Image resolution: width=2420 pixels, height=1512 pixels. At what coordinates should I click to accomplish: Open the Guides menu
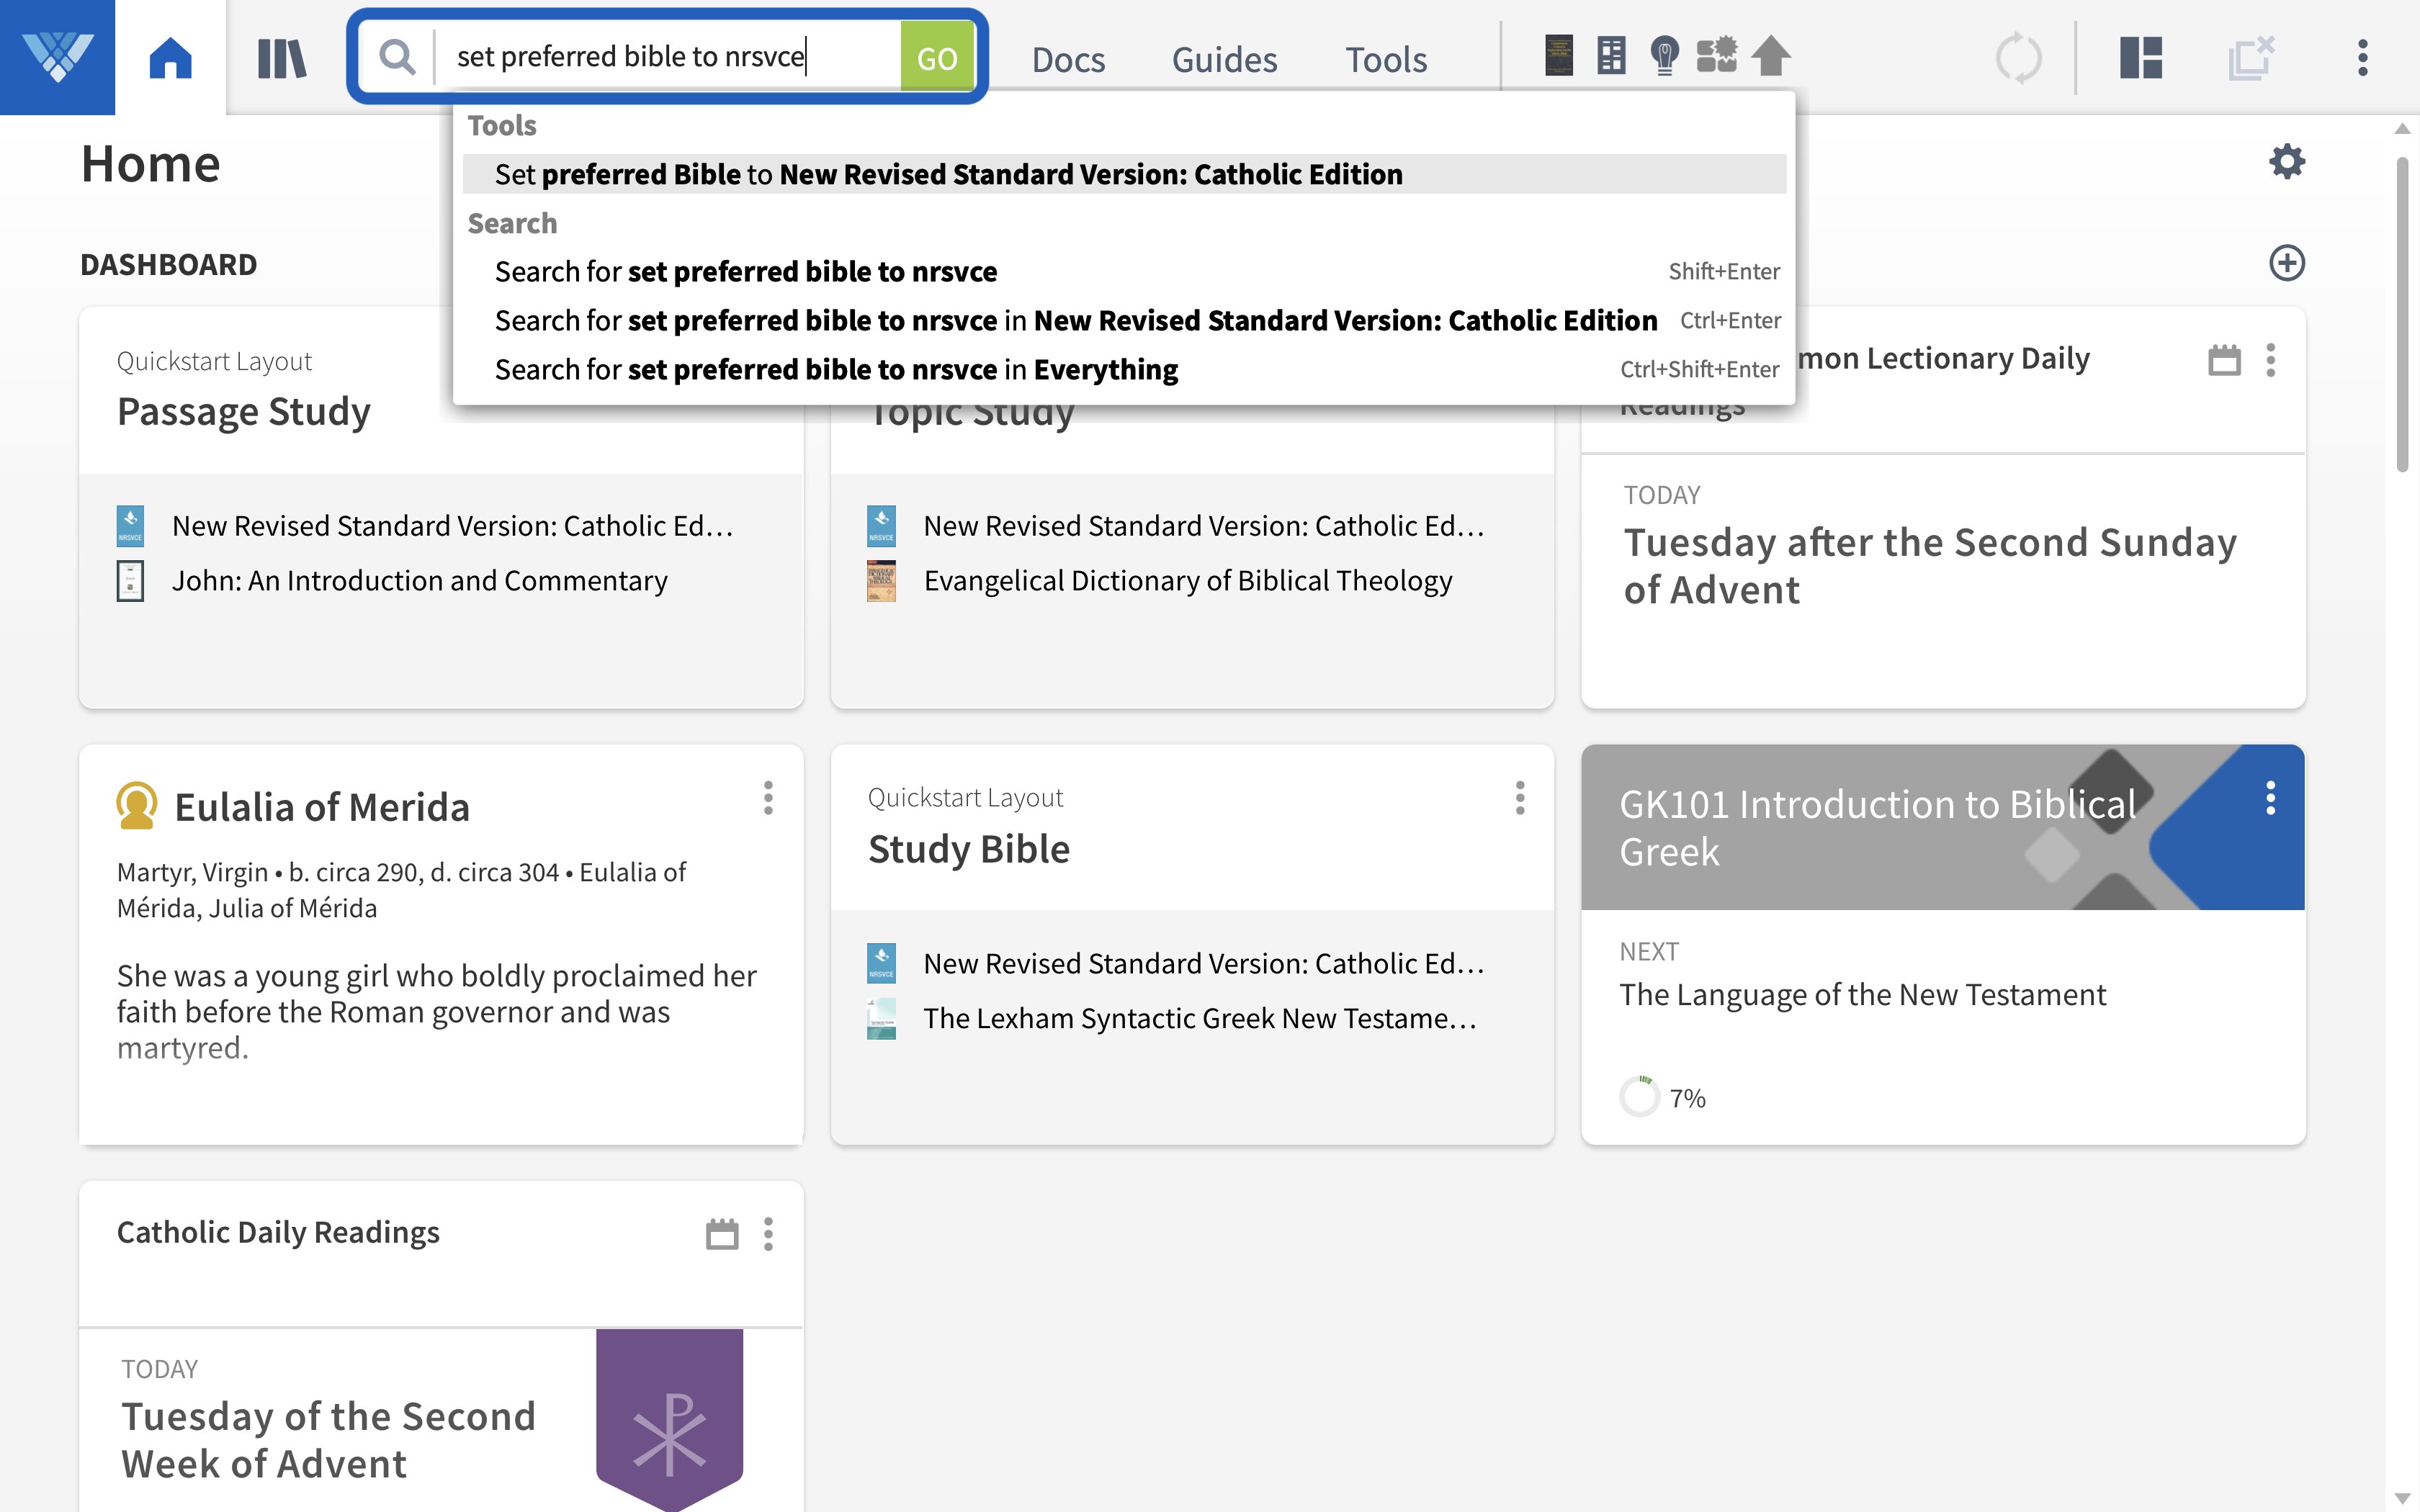pos(1224,59)
